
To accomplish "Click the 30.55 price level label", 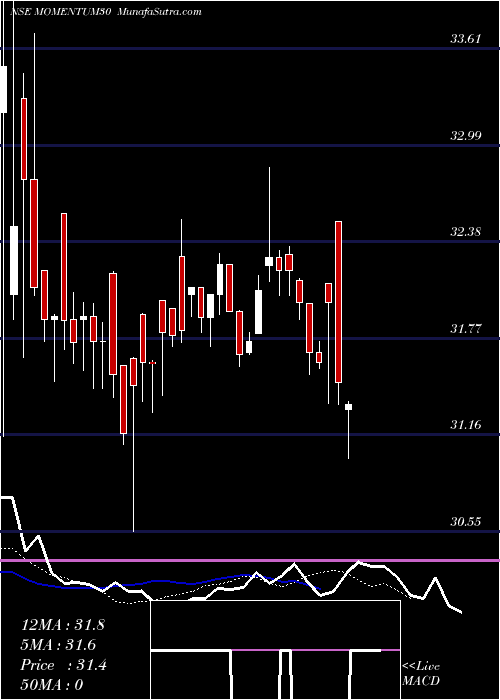I will coord(466,521).
